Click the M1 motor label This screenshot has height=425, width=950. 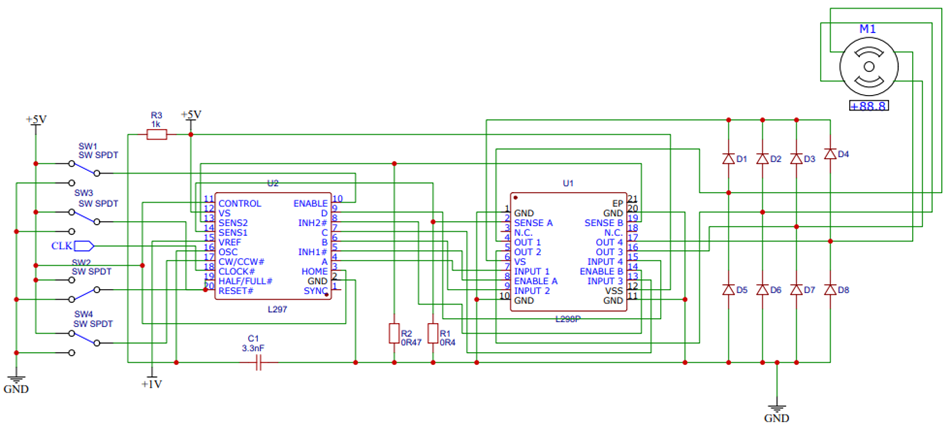pyautogui.click(x=868, y=28)
